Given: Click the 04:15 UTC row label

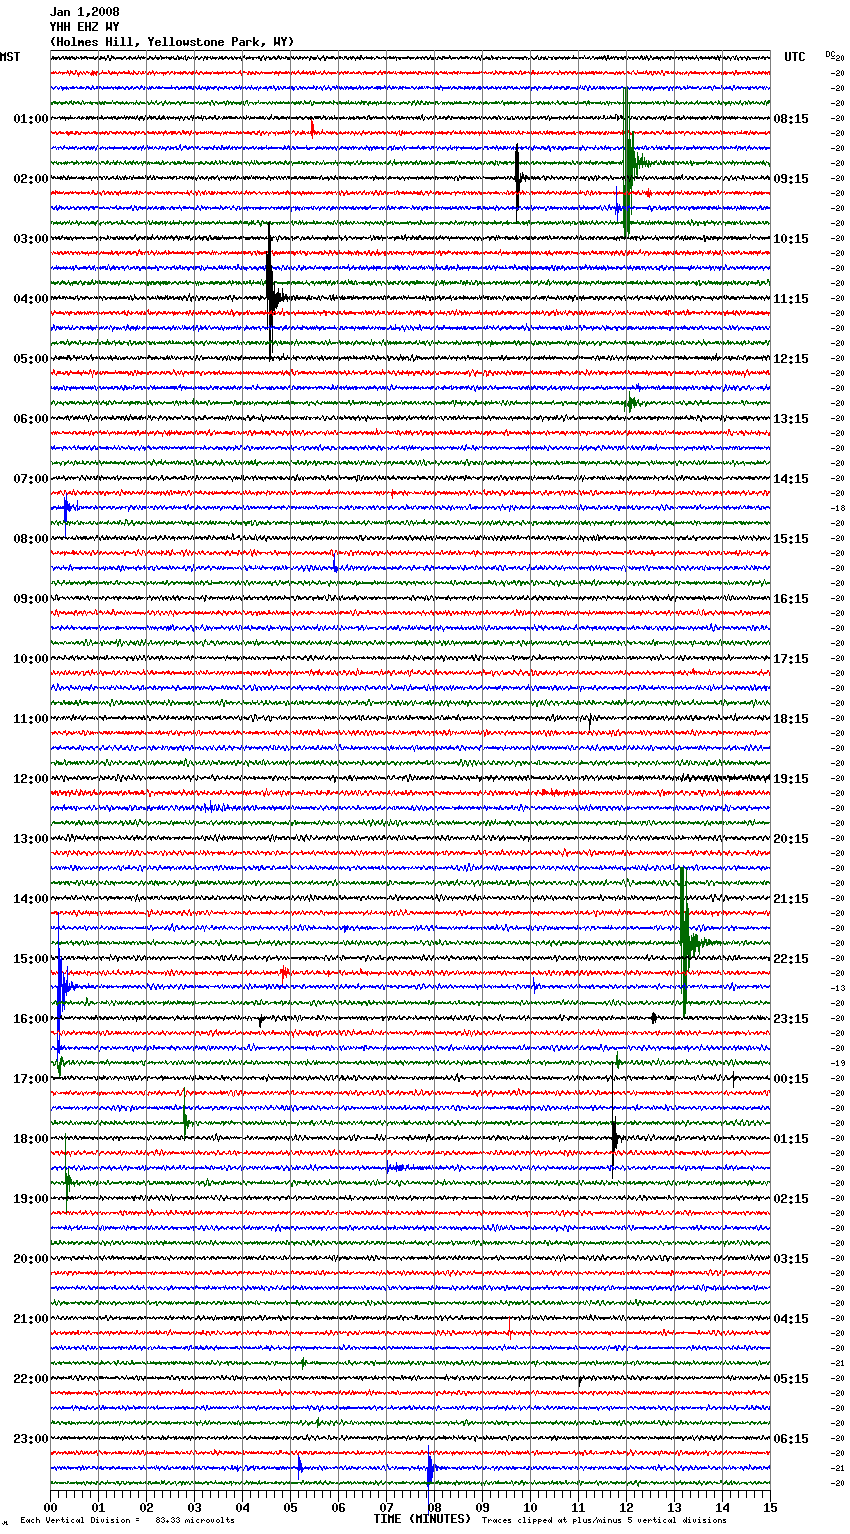Looking at the screenshot, I should pyautogui.click(x=791, y=1319).
